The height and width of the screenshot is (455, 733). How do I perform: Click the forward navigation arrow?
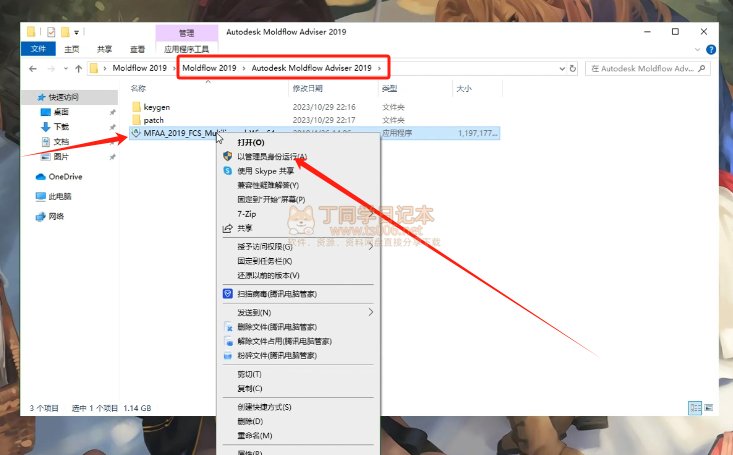[x=51, y=69]
